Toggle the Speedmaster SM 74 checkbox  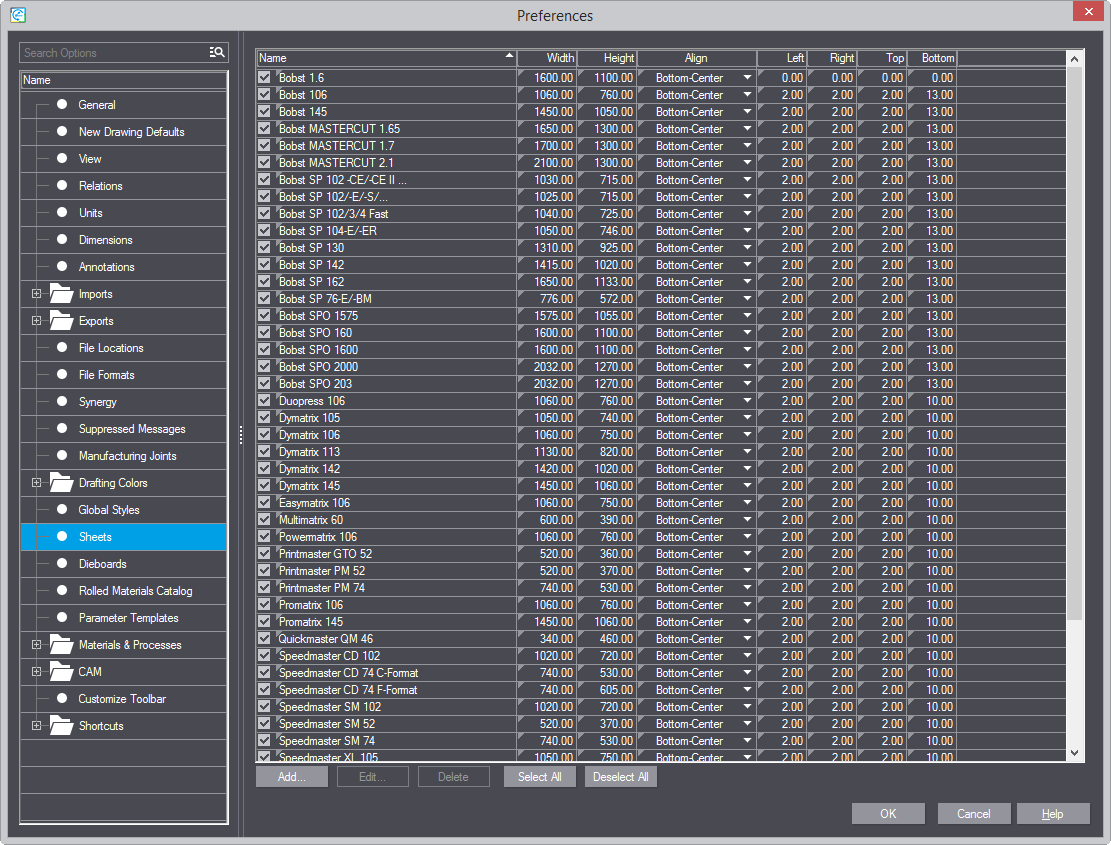click(x=264, y=740)
